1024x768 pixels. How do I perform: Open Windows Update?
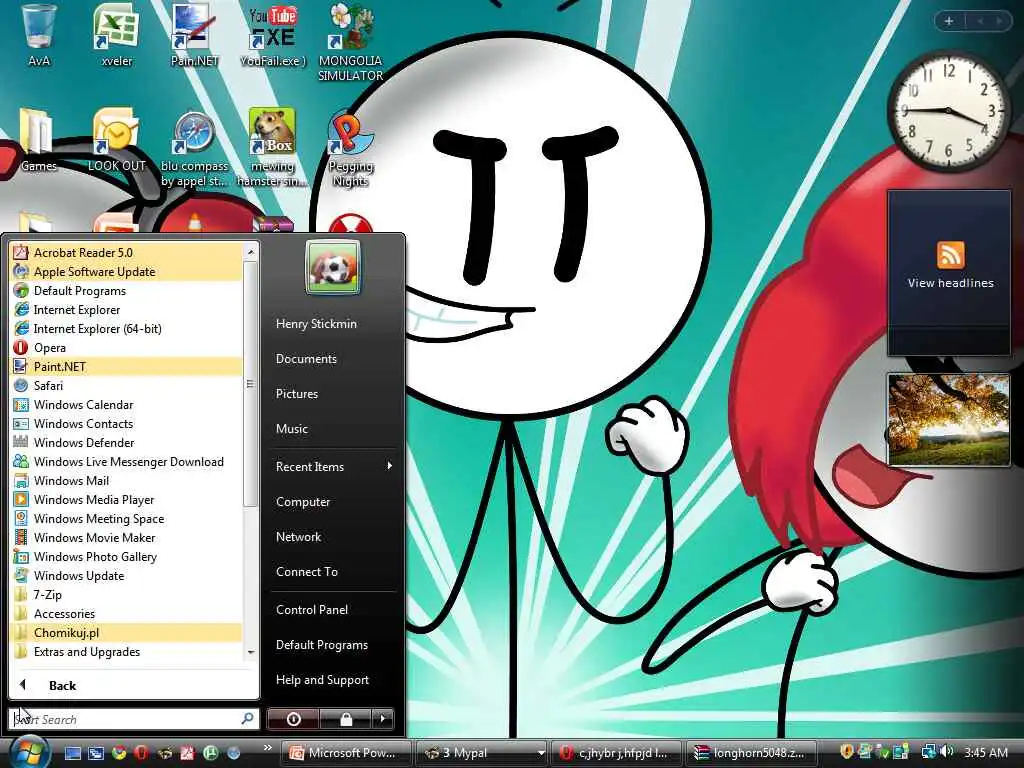pos(127,575)
